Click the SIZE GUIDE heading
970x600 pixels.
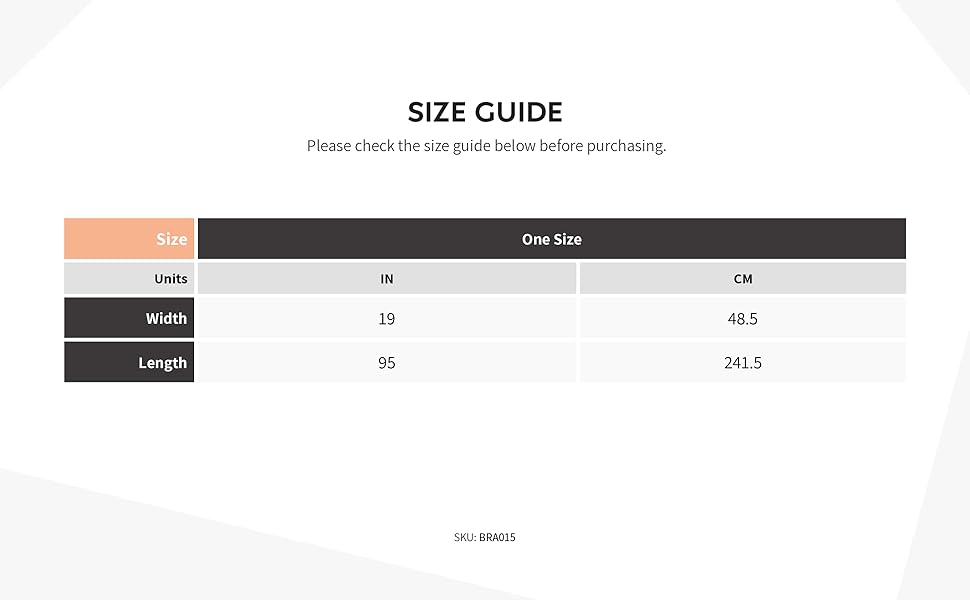(x=485, y=111)
